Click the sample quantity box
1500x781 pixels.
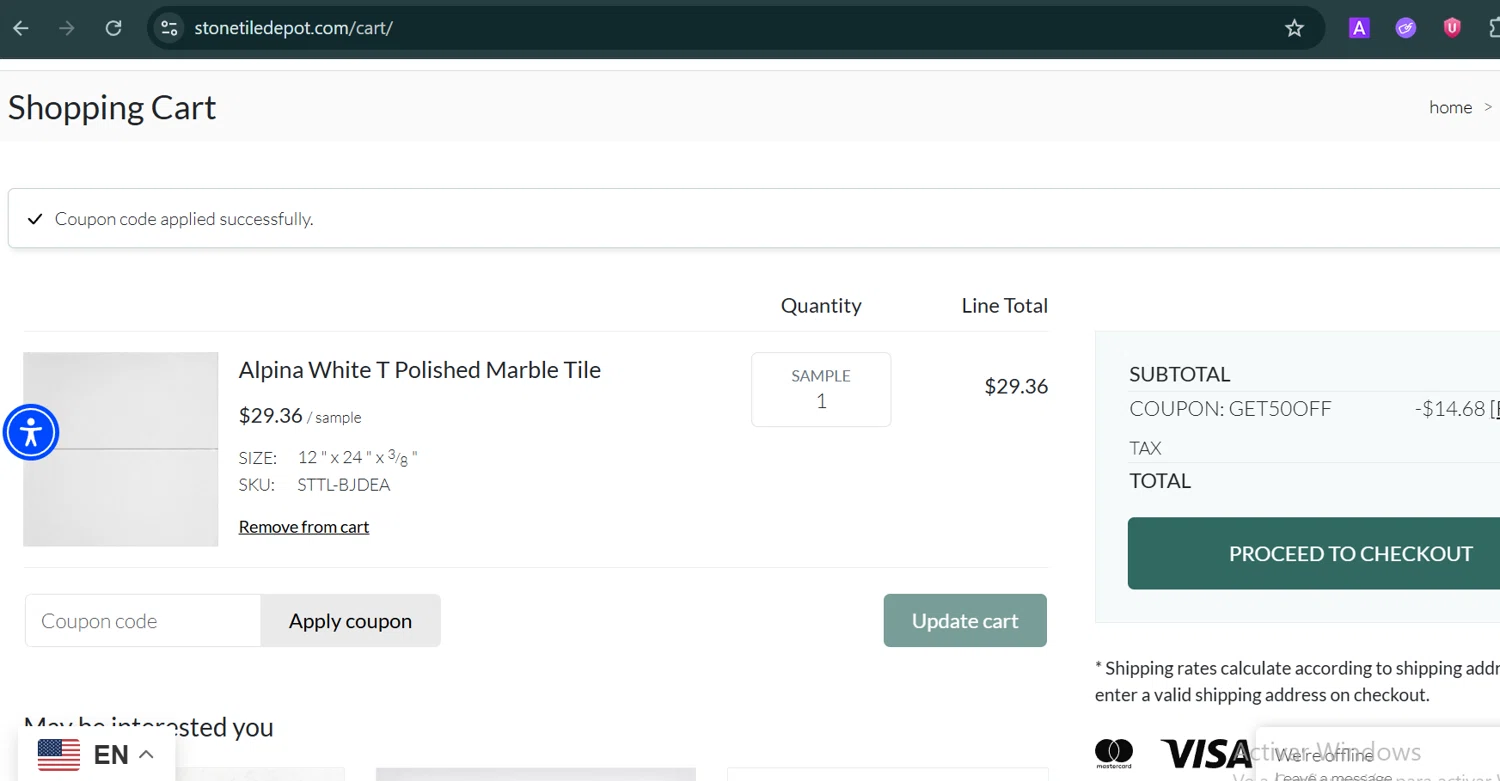821,390
